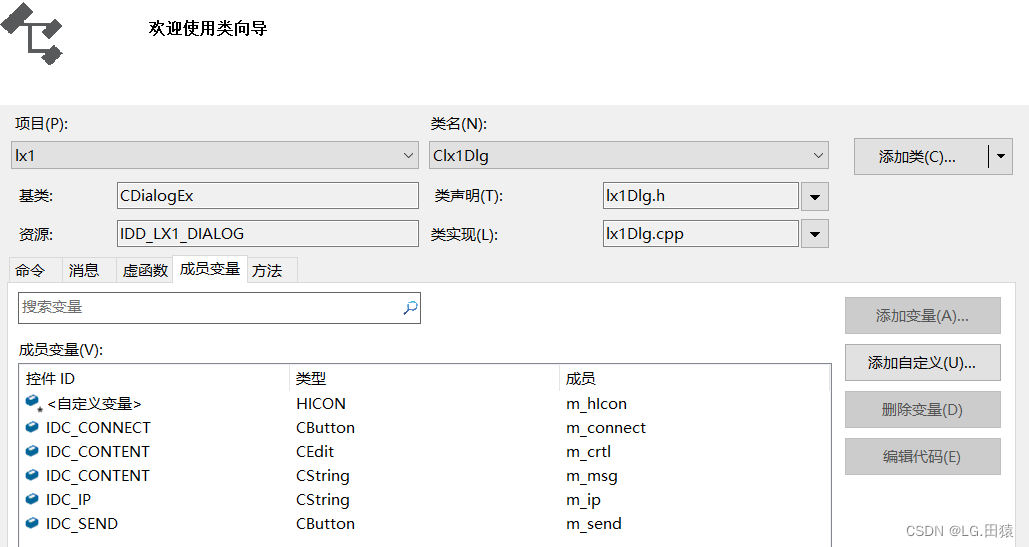Expand the arrow next to lx1Dlg.cpp
The image size is (1029, 547).
814,234
